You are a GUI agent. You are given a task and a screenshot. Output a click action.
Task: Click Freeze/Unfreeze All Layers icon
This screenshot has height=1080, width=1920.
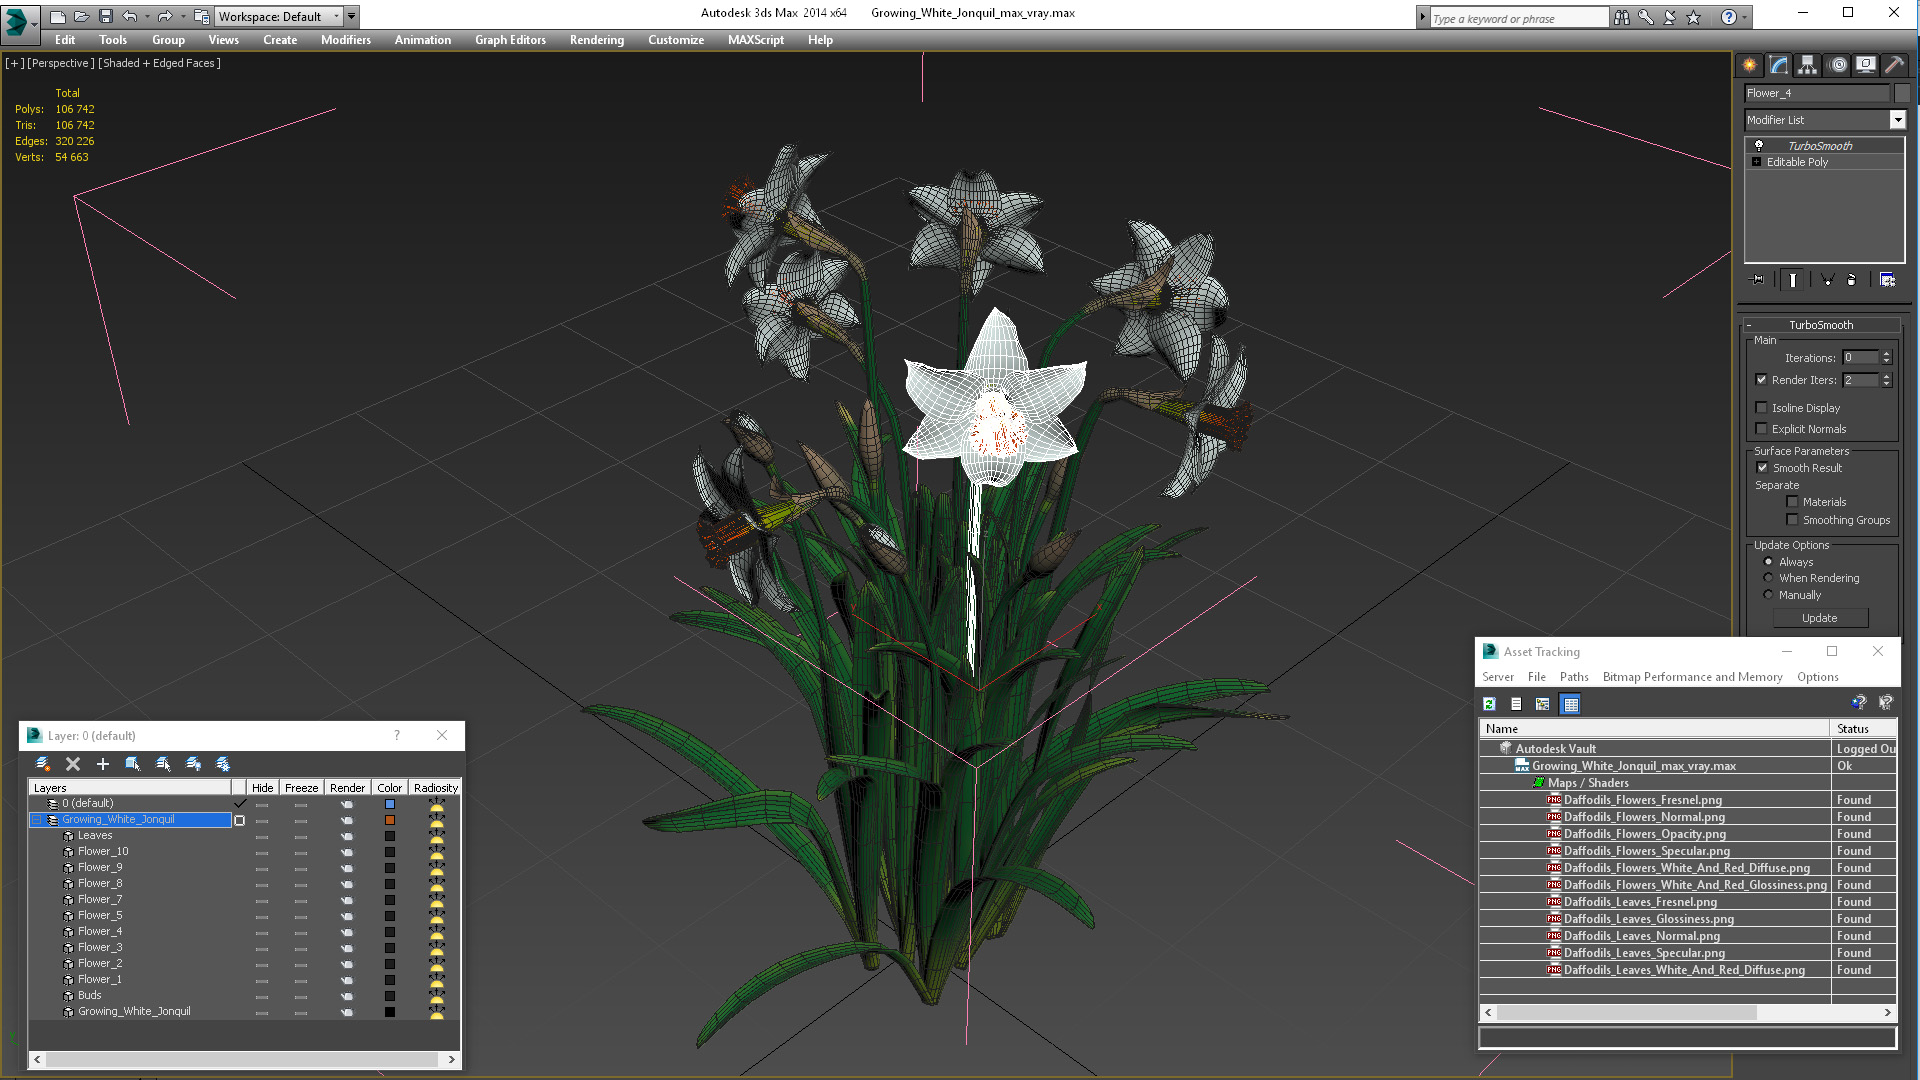(x=223, y=764)
